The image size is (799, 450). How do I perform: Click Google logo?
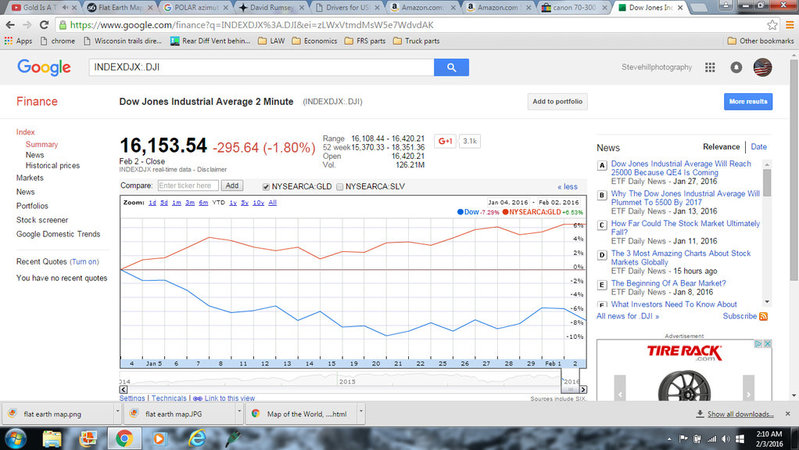click(x=44, y=67)
